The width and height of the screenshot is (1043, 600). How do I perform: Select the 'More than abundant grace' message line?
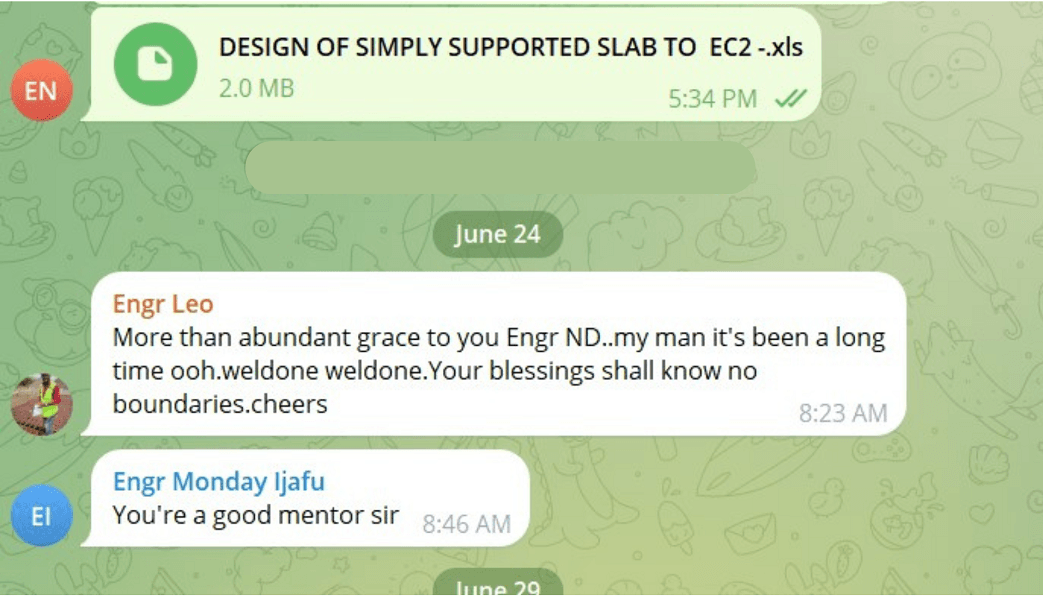tap(498, 337)
